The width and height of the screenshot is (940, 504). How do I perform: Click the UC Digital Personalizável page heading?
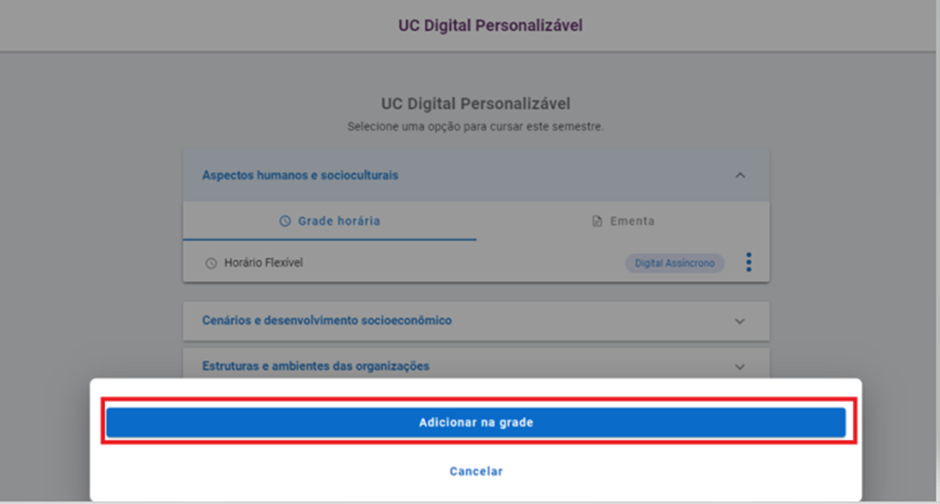475,104
